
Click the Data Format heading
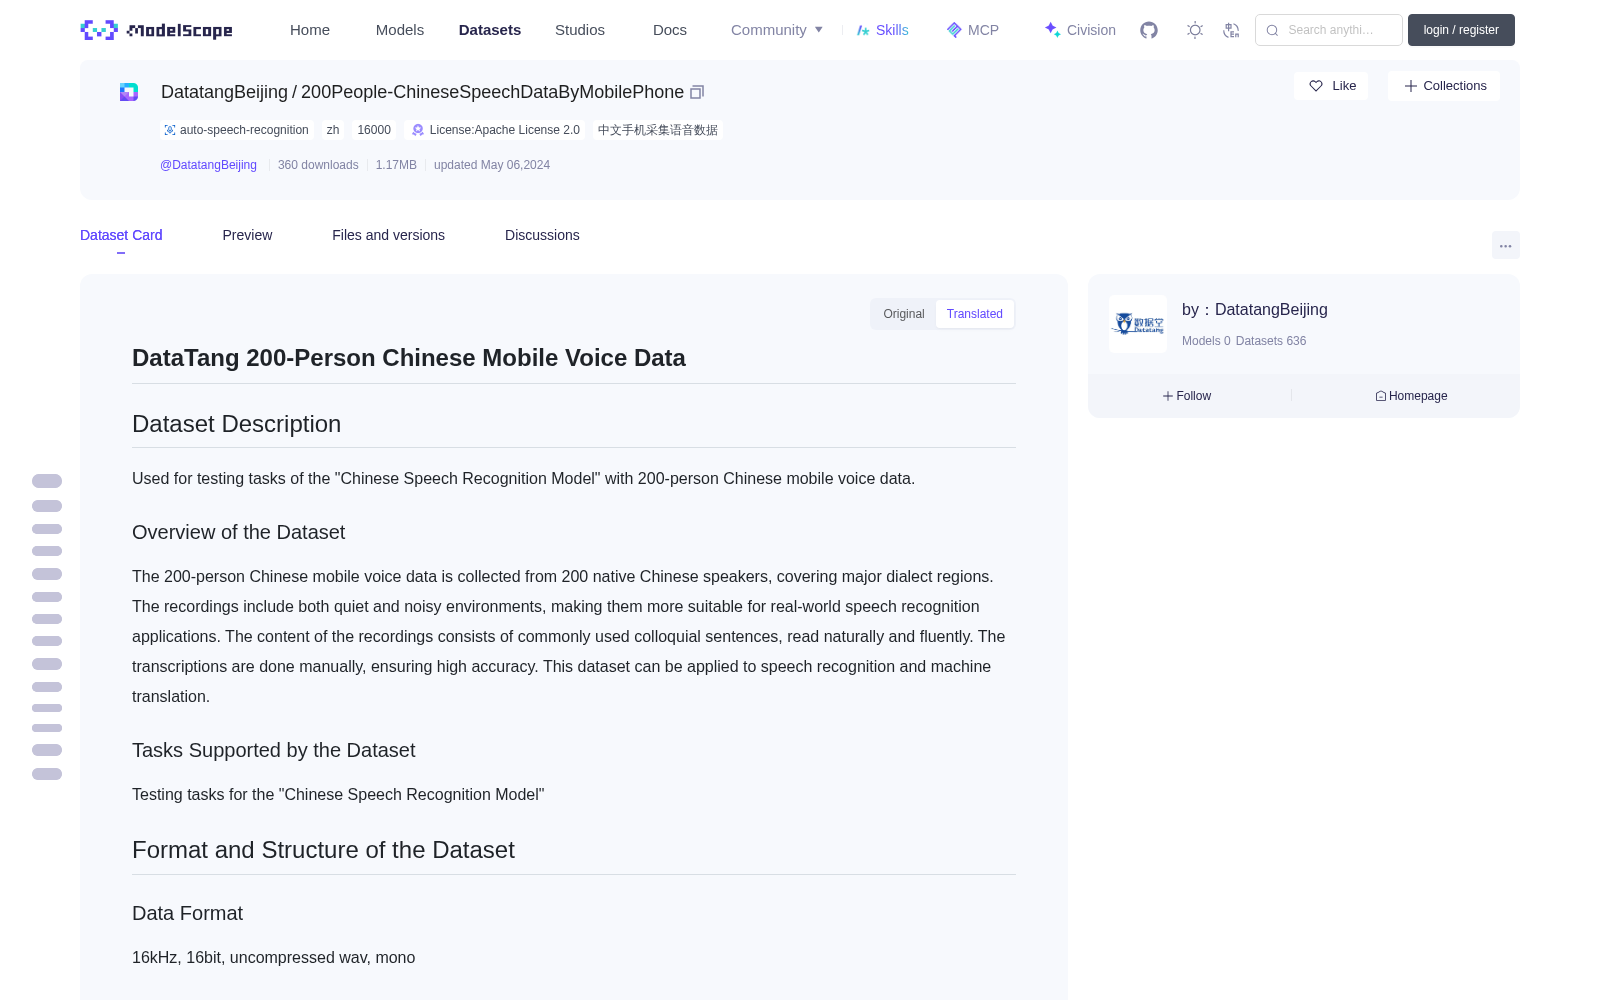tap(187, 914)
